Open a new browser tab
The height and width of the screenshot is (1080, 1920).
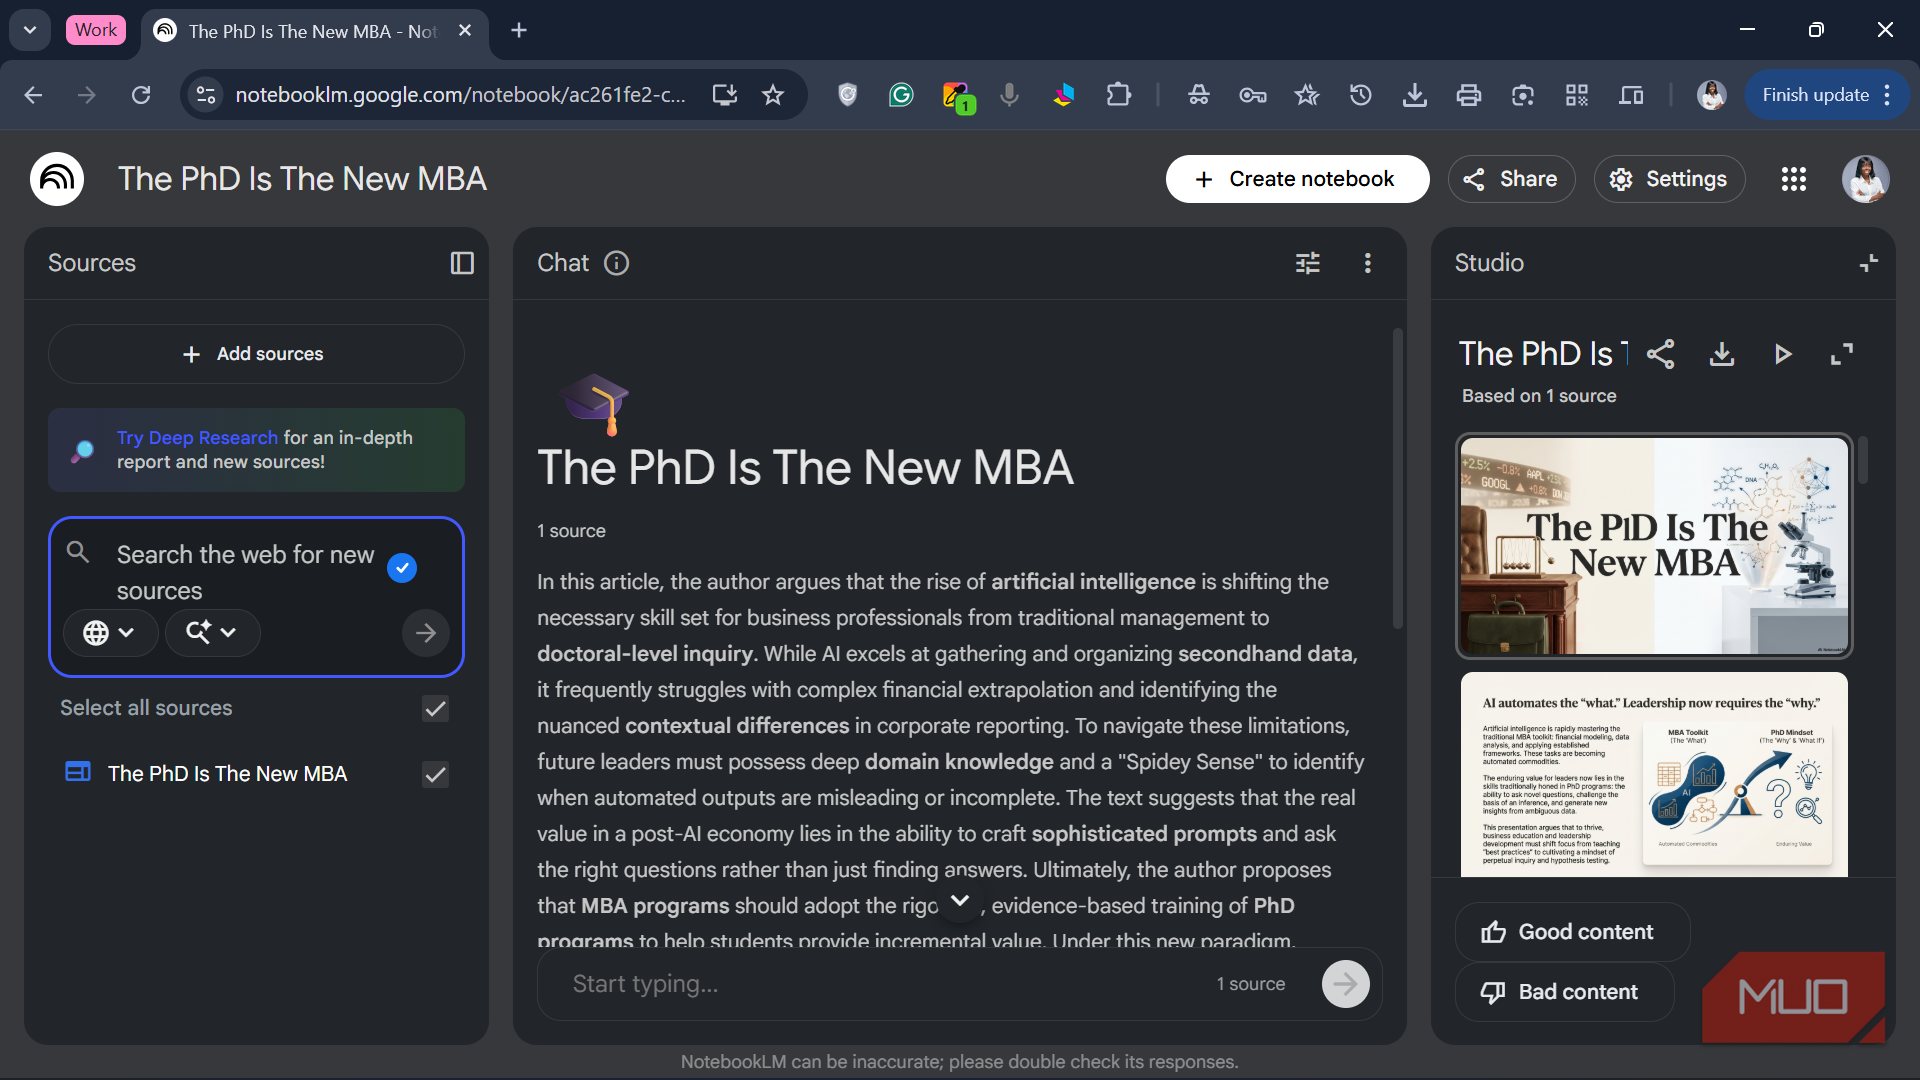pos(519,31)
